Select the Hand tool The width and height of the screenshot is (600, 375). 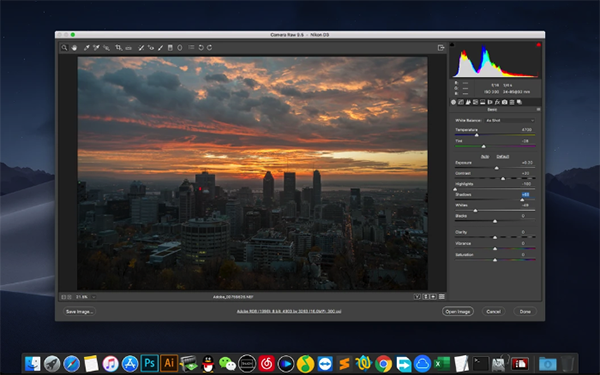coord(74,48)
